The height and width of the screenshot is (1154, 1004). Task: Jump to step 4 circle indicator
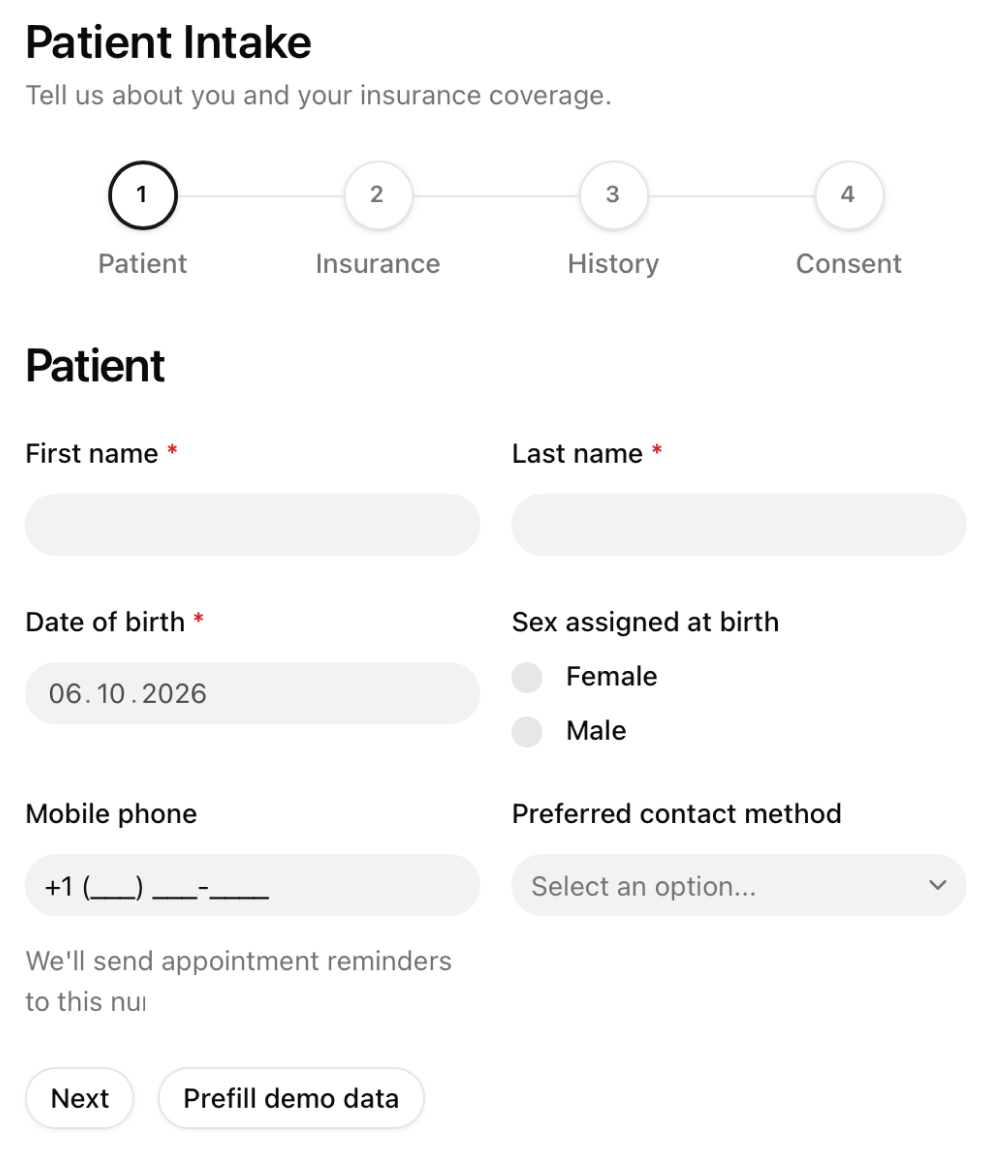click(x=849, y=195)
